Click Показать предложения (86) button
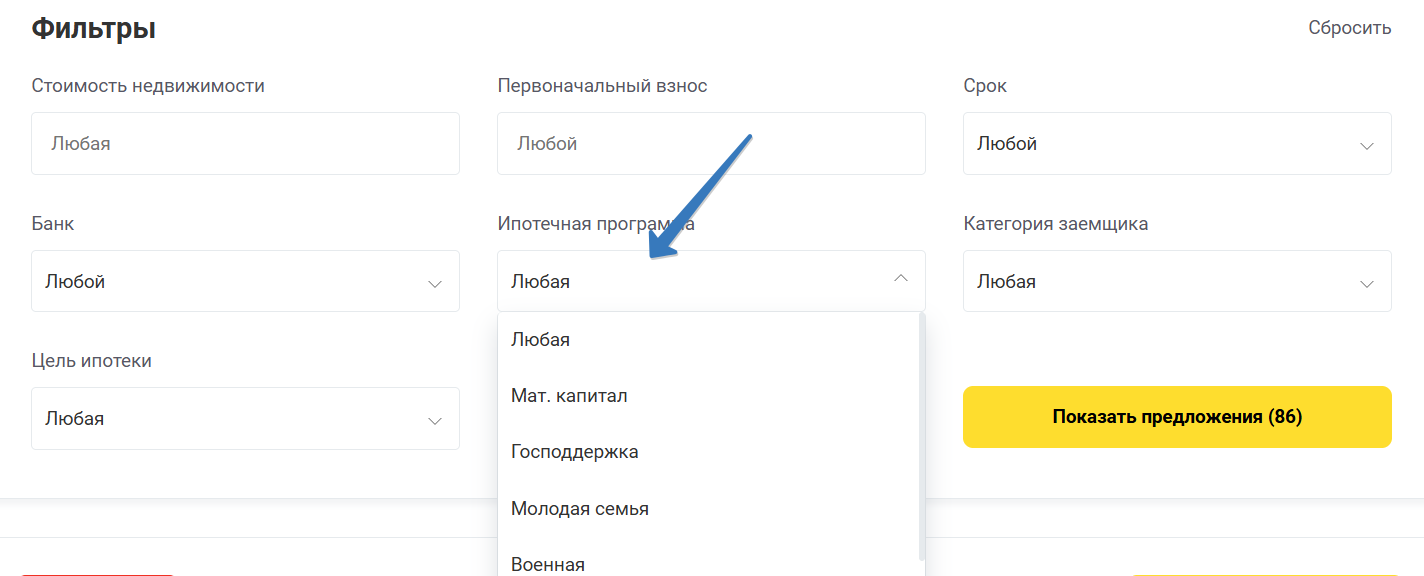 pos(1177,417)
